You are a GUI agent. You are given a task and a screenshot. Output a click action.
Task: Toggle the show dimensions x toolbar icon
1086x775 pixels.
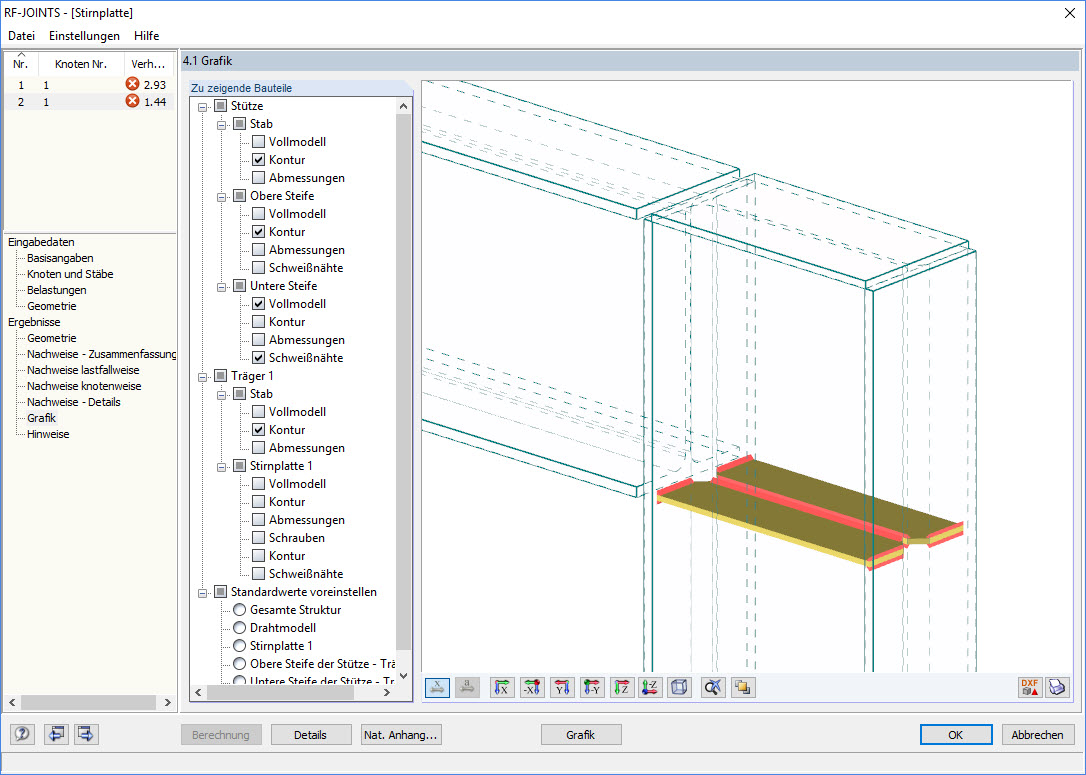437,688
